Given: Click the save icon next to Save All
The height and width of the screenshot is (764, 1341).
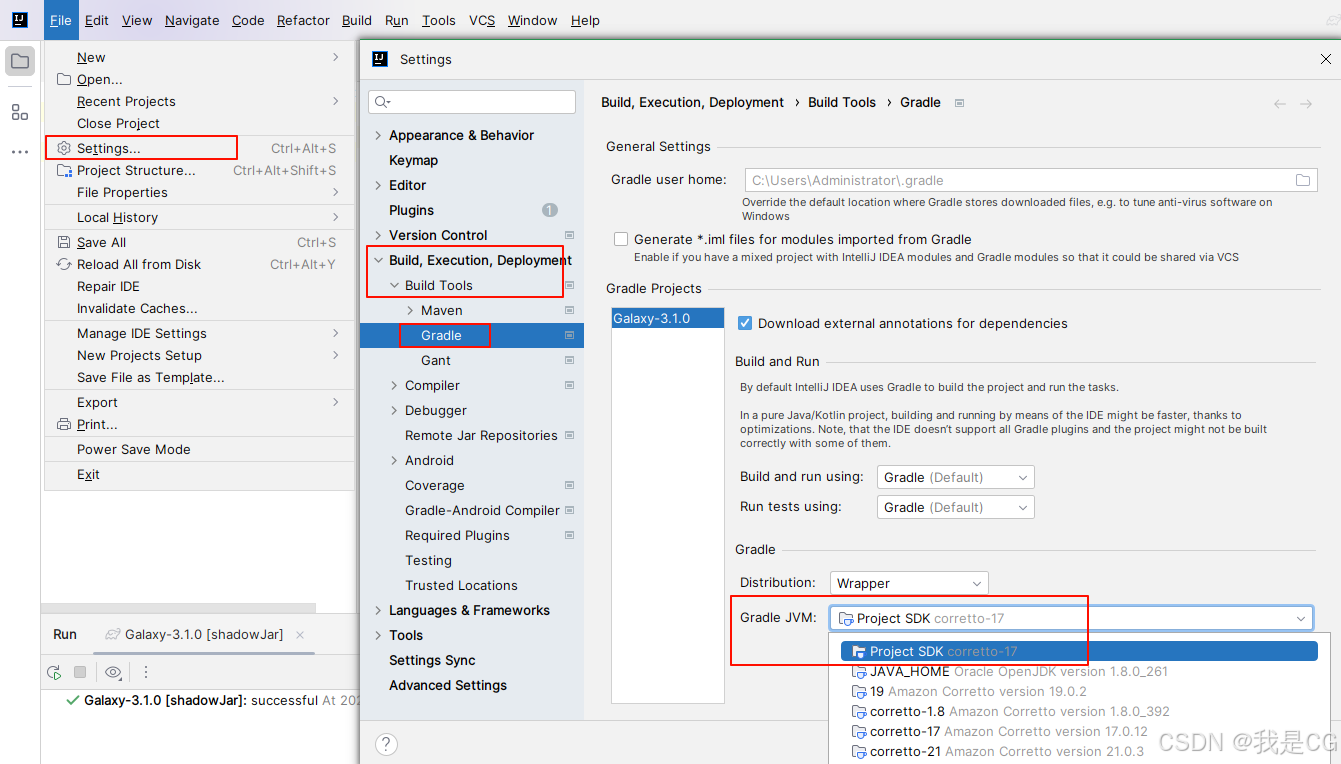Looking at the screenshot, I should 64,242.
